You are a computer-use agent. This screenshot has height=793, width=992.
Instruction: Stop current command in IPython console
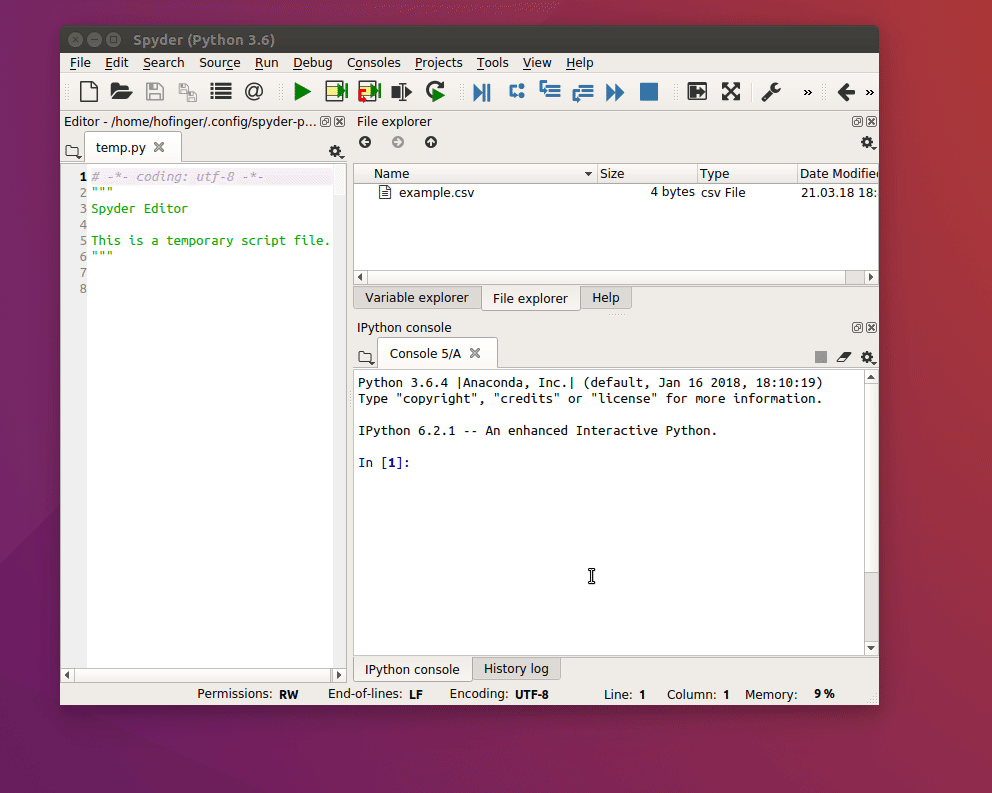coord(821,357)
